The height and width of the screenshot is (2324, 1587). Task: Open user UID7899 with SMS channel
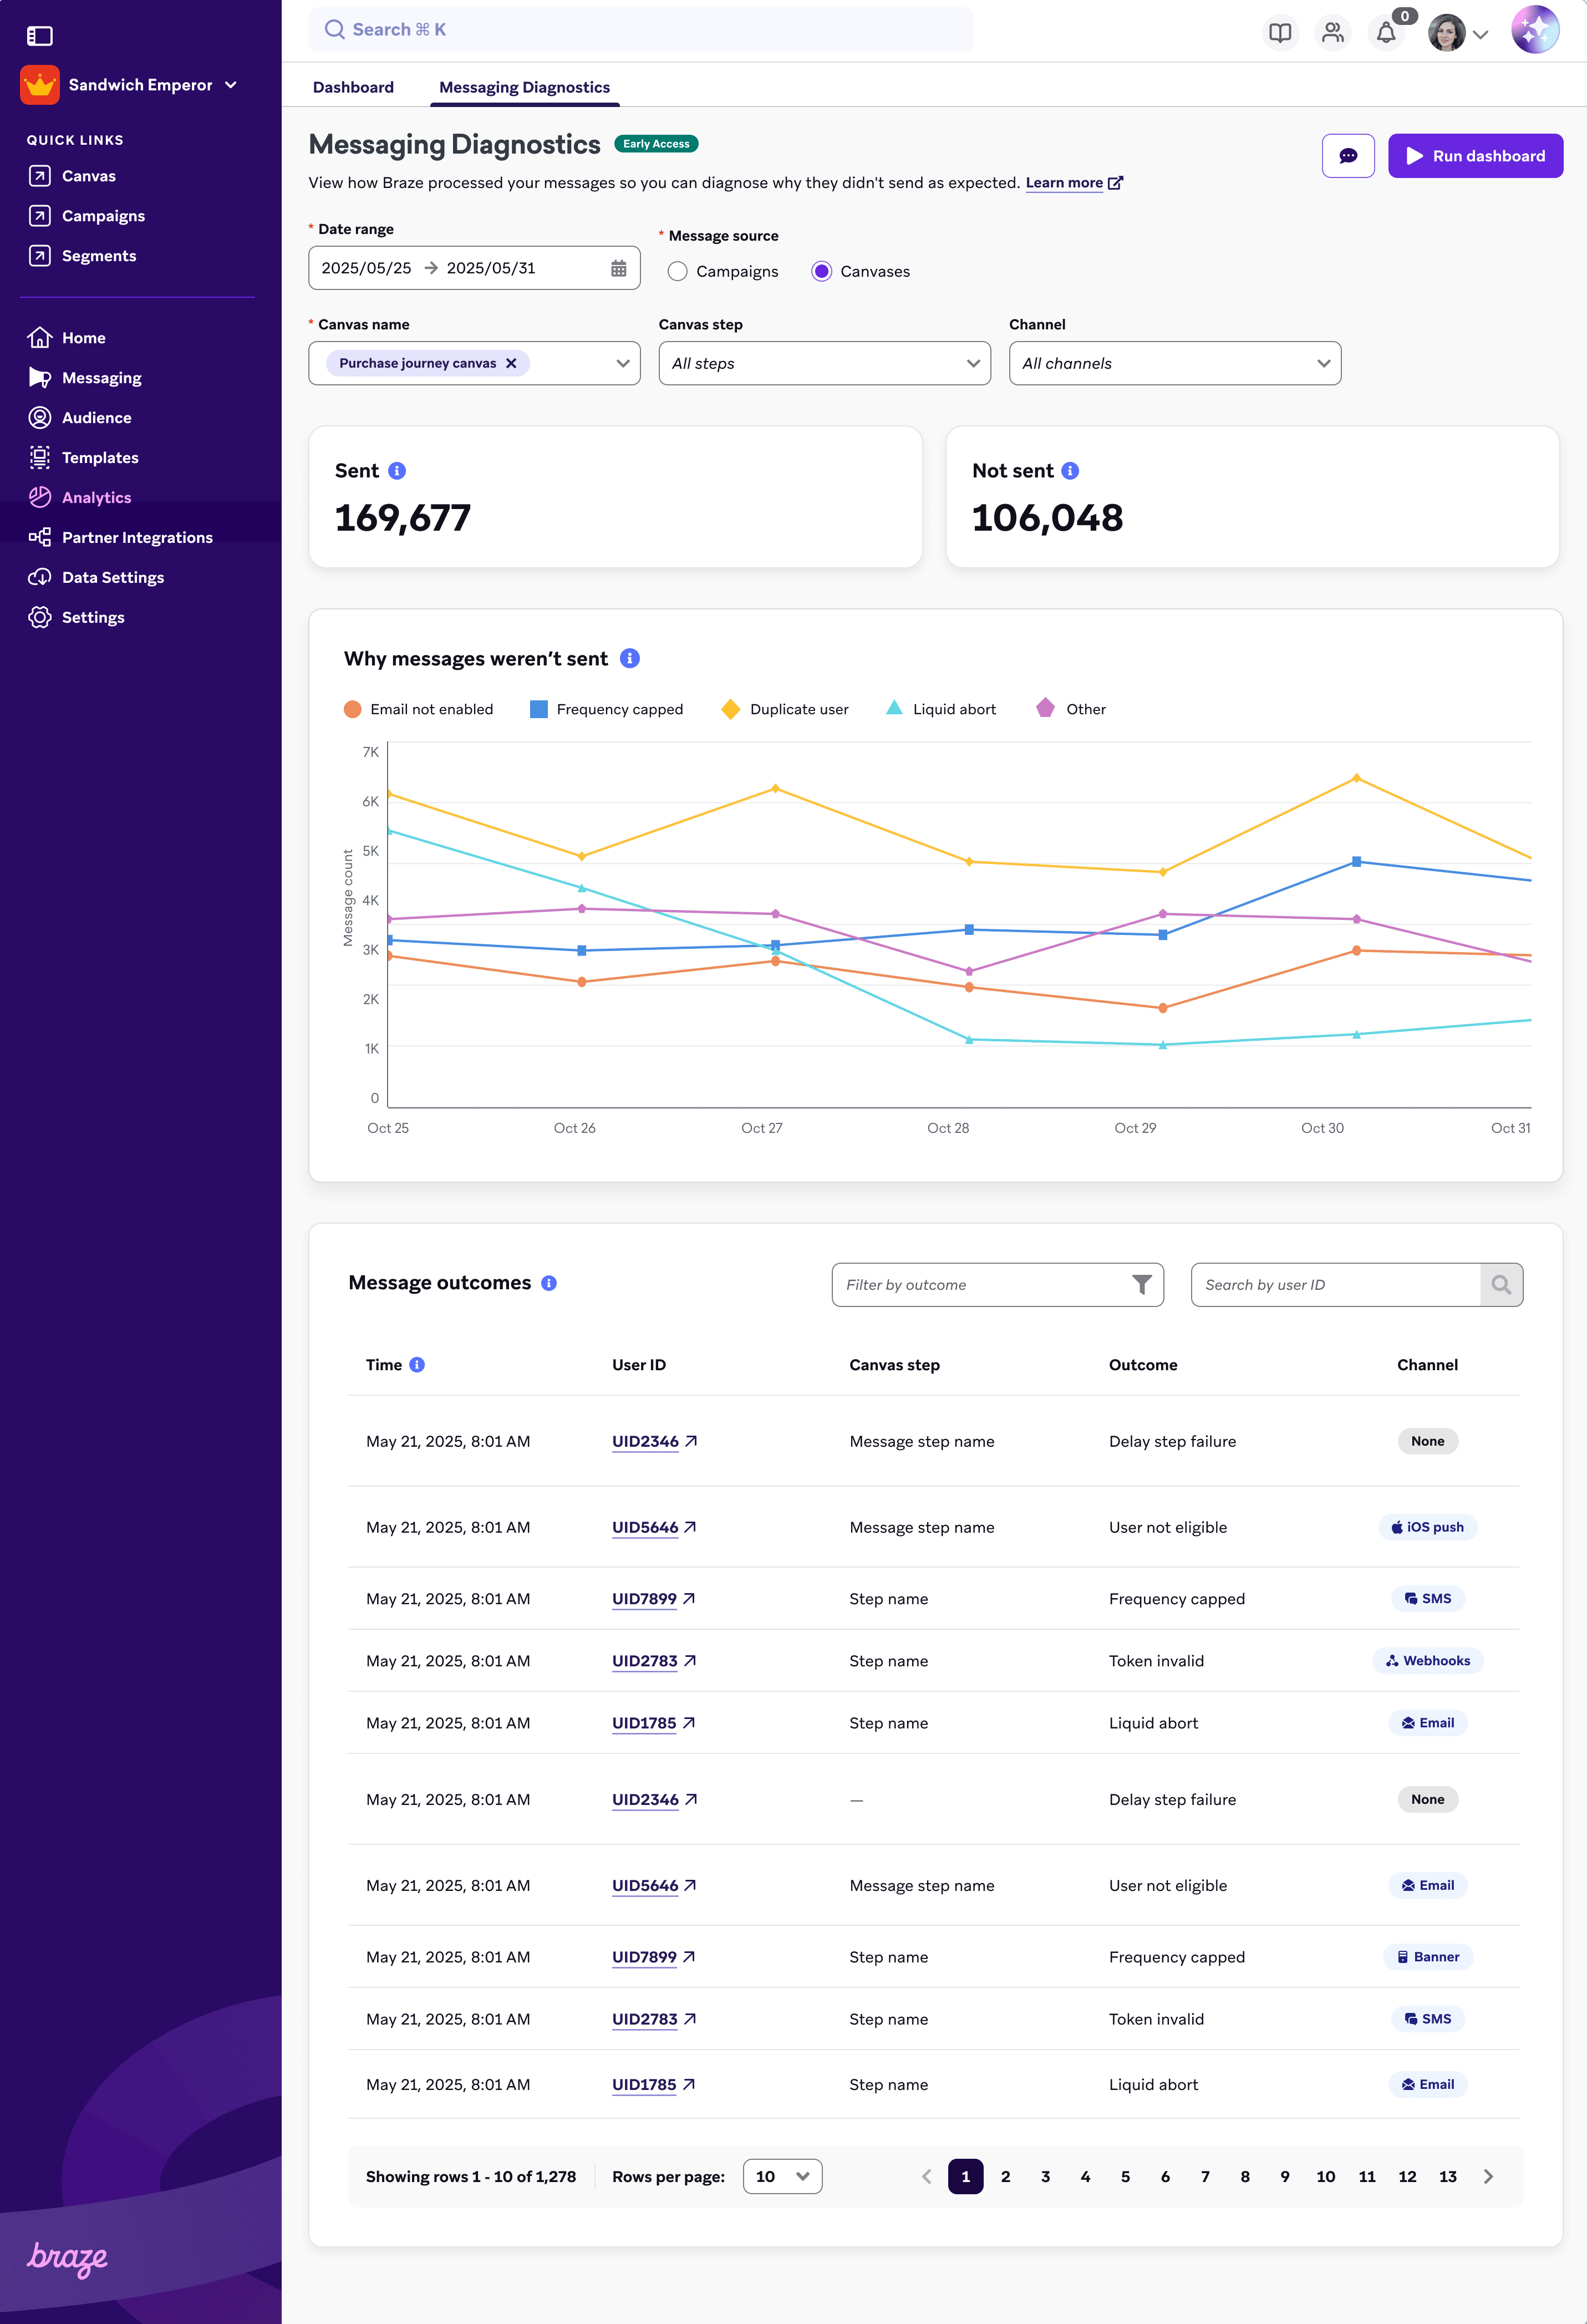[x=653, y=1599]
